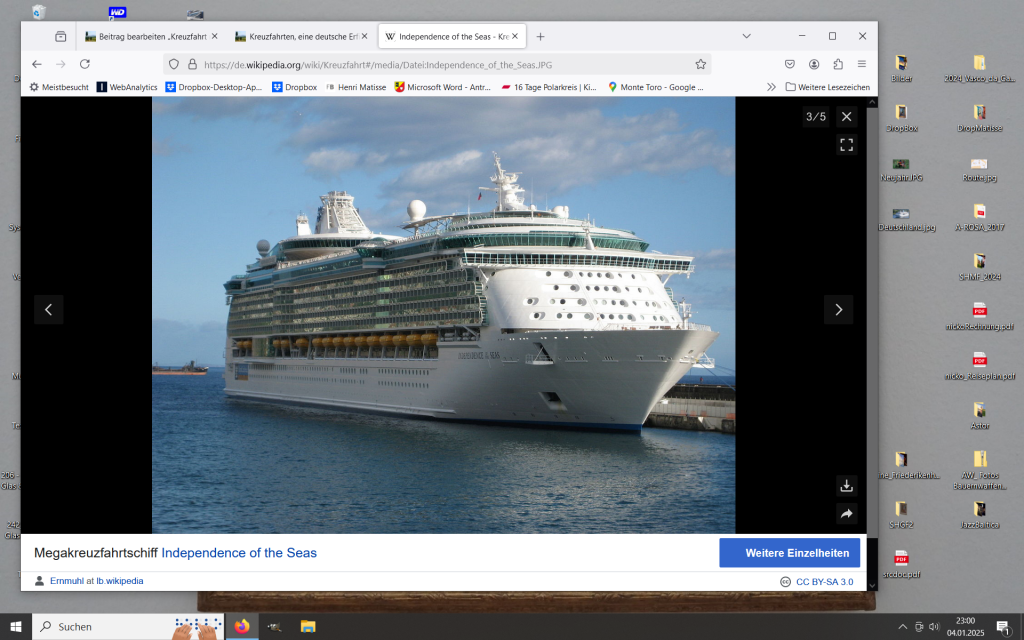Toggle fullscreen mode for the image
Screen dimensions: 1024x640
(x=846, y=145)
